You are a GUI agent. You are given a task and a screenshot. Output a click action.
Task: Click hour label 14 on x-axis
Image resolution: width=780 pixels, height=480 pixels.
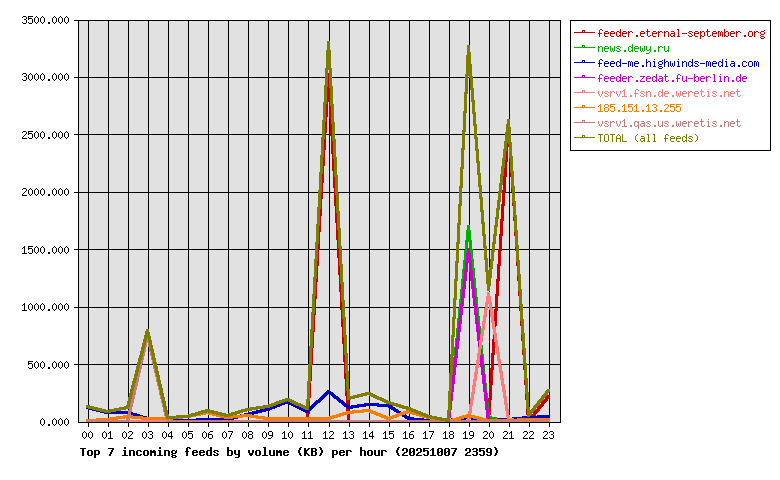pos(368,435)
